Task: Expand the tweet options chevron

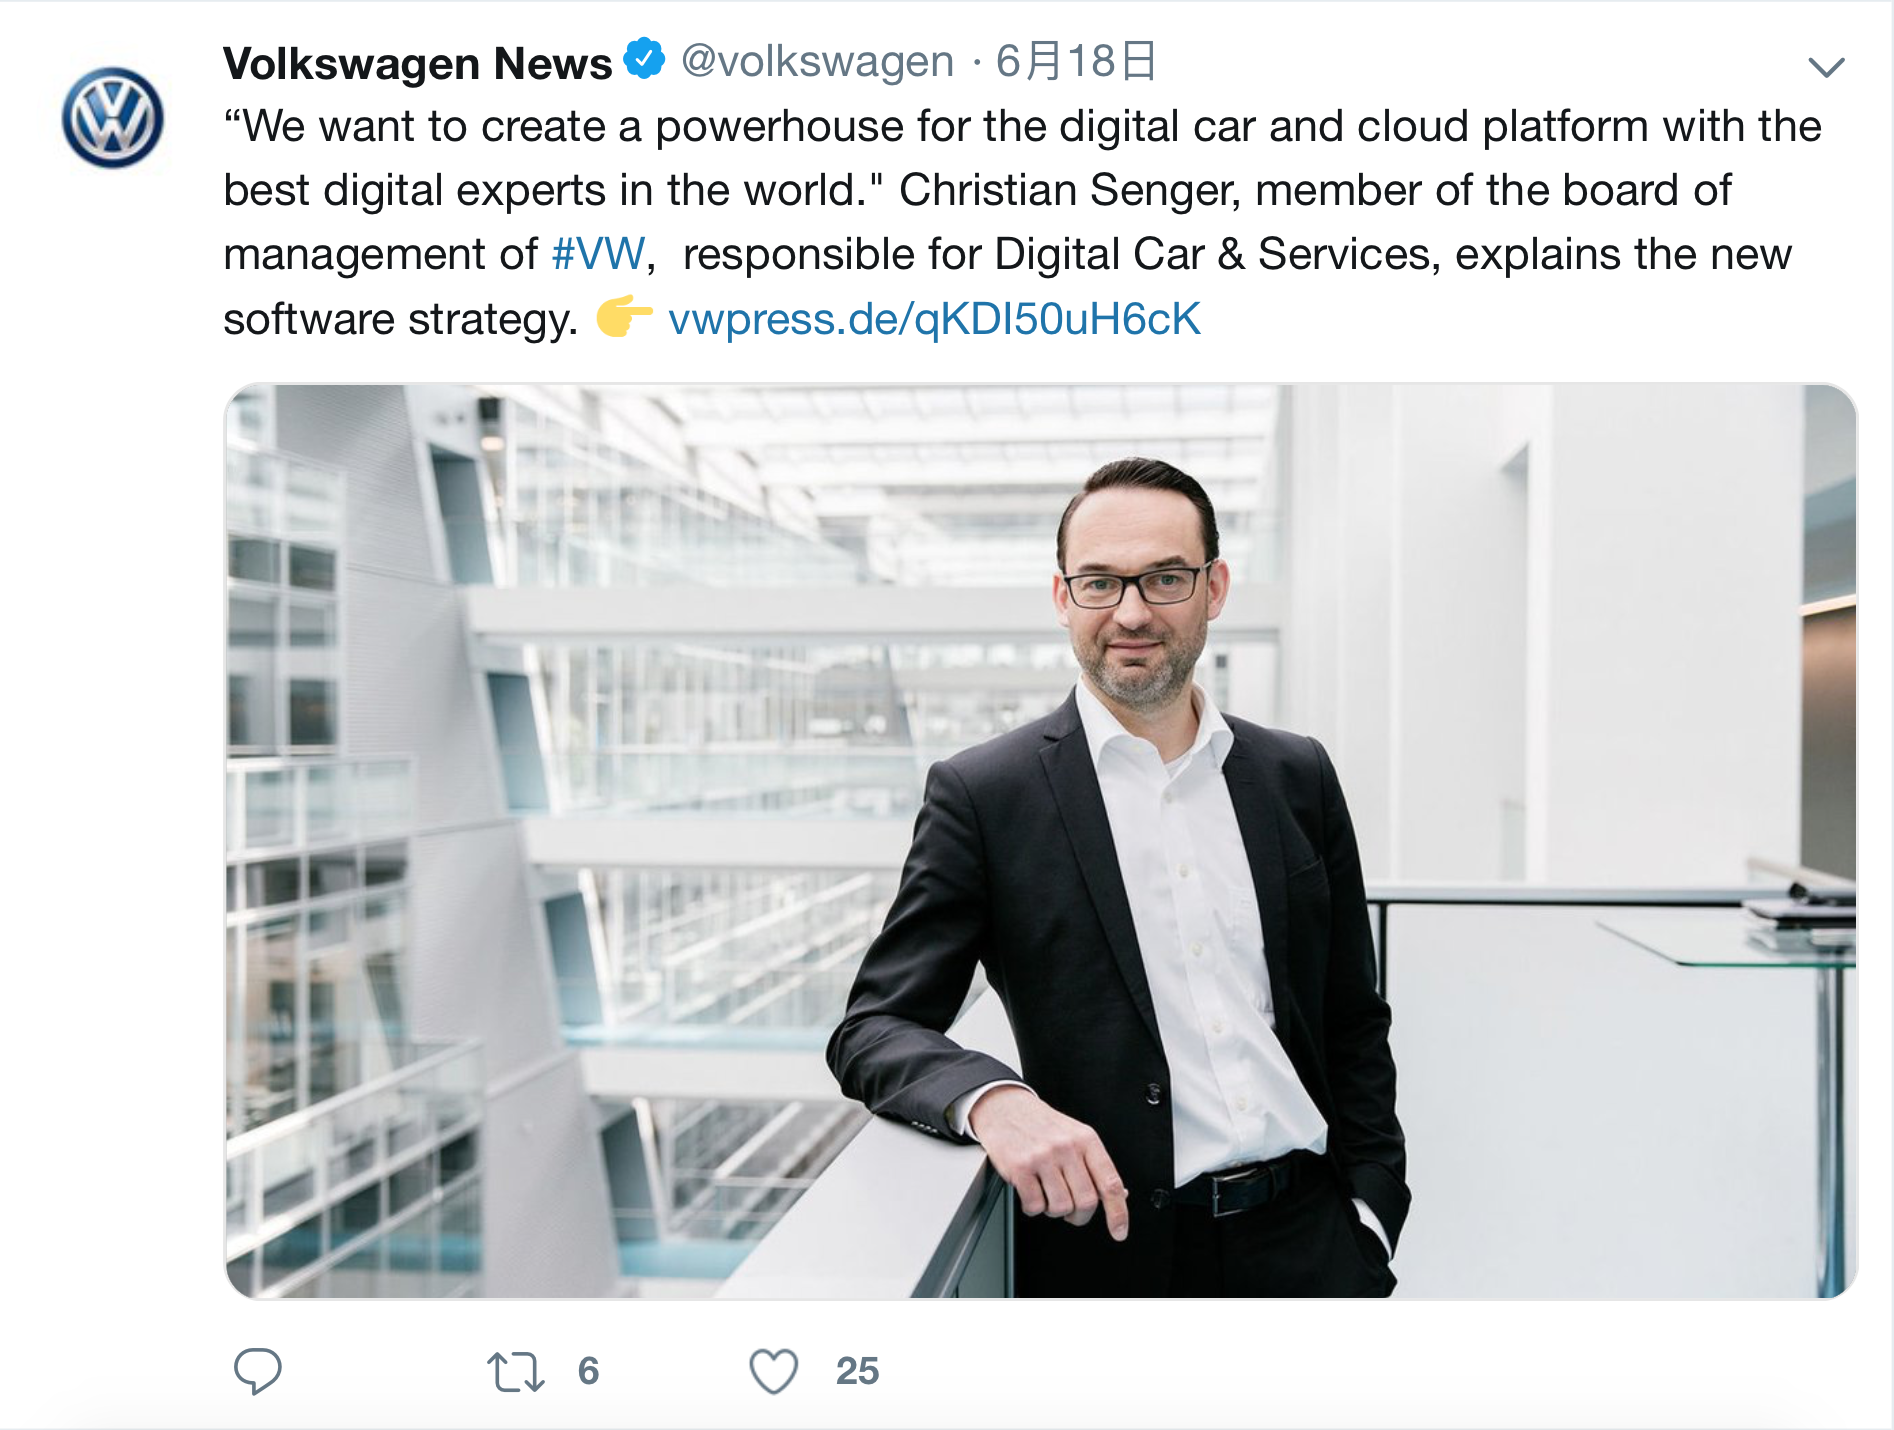Action: point(1826,67)
